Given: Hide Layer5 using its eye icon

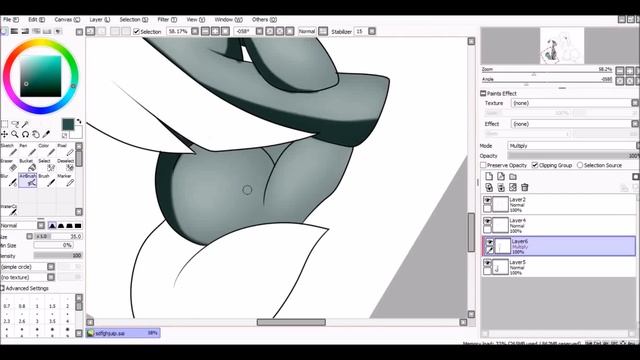Looking at the screenshot, I should click(x=487, y=263).
